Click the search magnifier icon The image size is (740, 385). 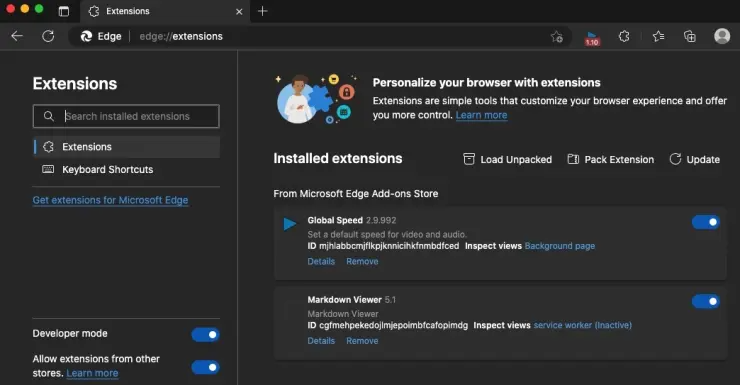coord(49,116)
